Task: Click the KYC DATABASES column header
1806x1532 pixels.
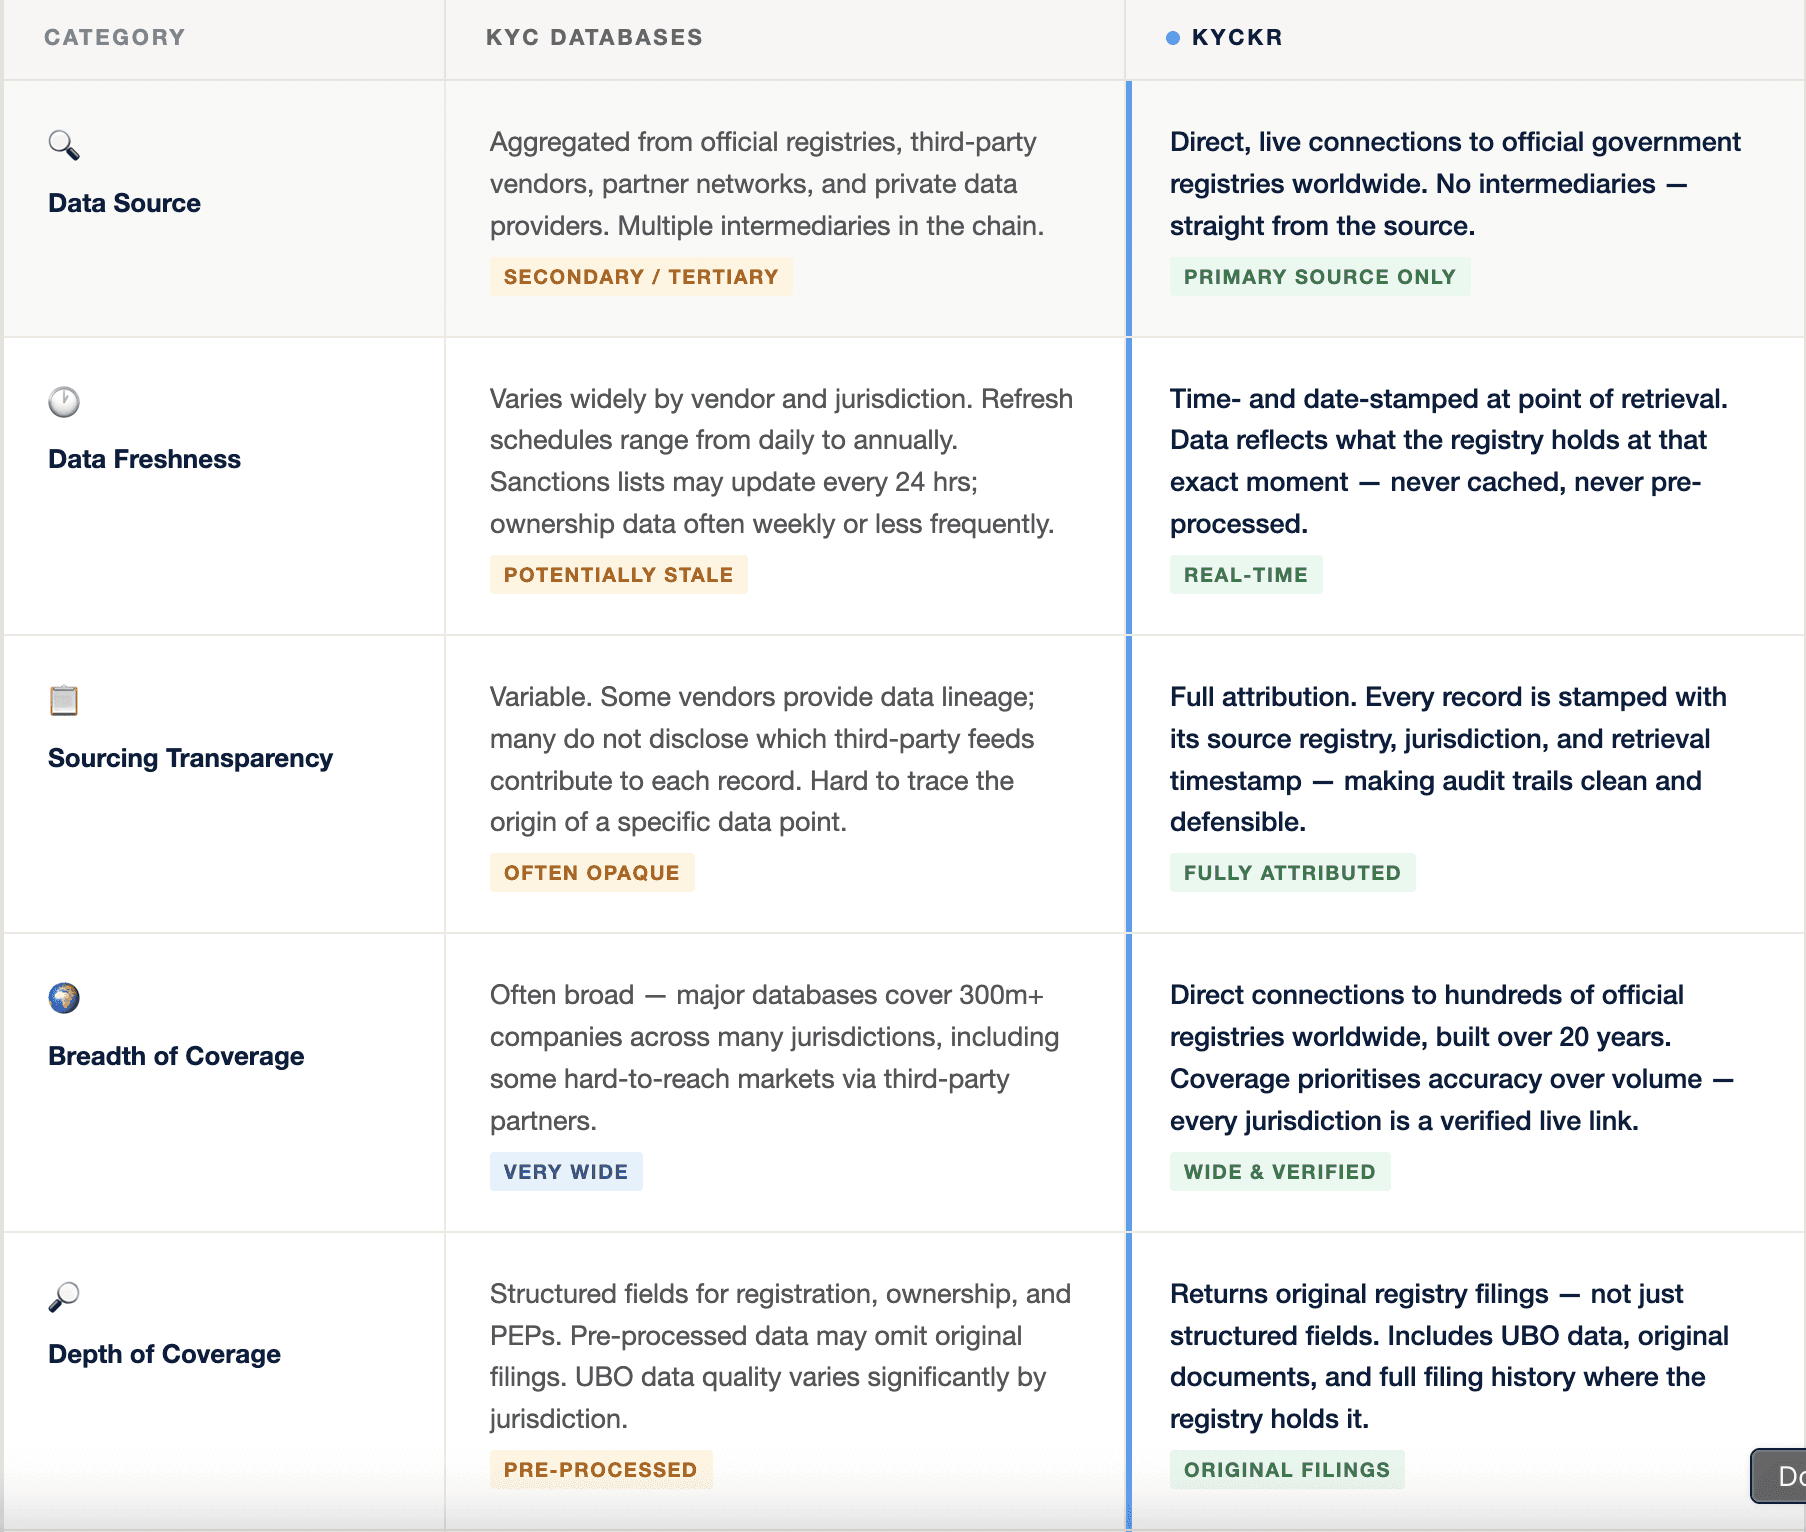Action: pyautogui.click(x=594, y=38)
